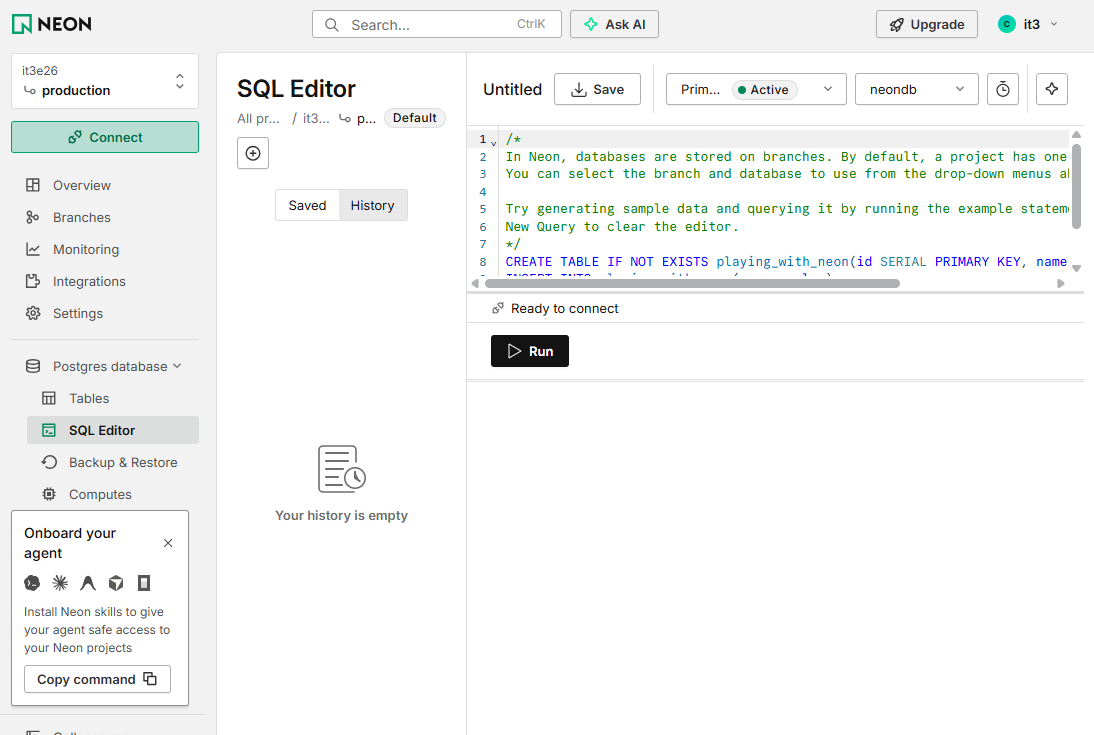Click the Postgres database cylinder icon
The height and width of the screenshot is (735, 1094).
tap(33, 366)
